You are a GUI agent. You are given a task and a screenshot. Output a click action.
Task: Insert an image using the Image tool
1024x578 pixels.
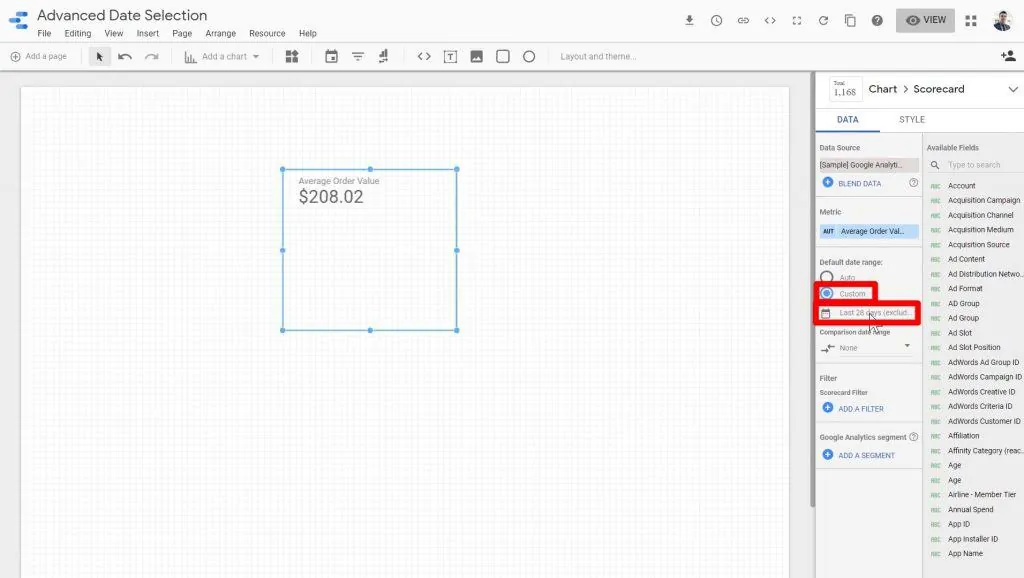pos(478,56)
